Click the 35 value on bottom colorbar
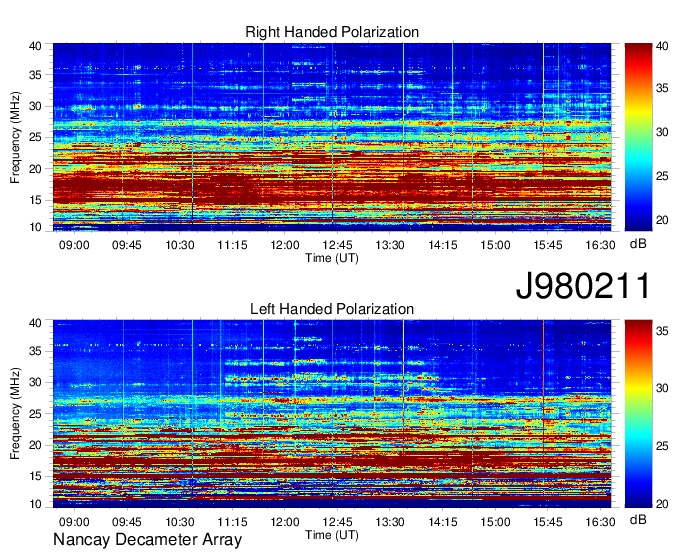The image size is (680, 552). [x=662, y=331]
